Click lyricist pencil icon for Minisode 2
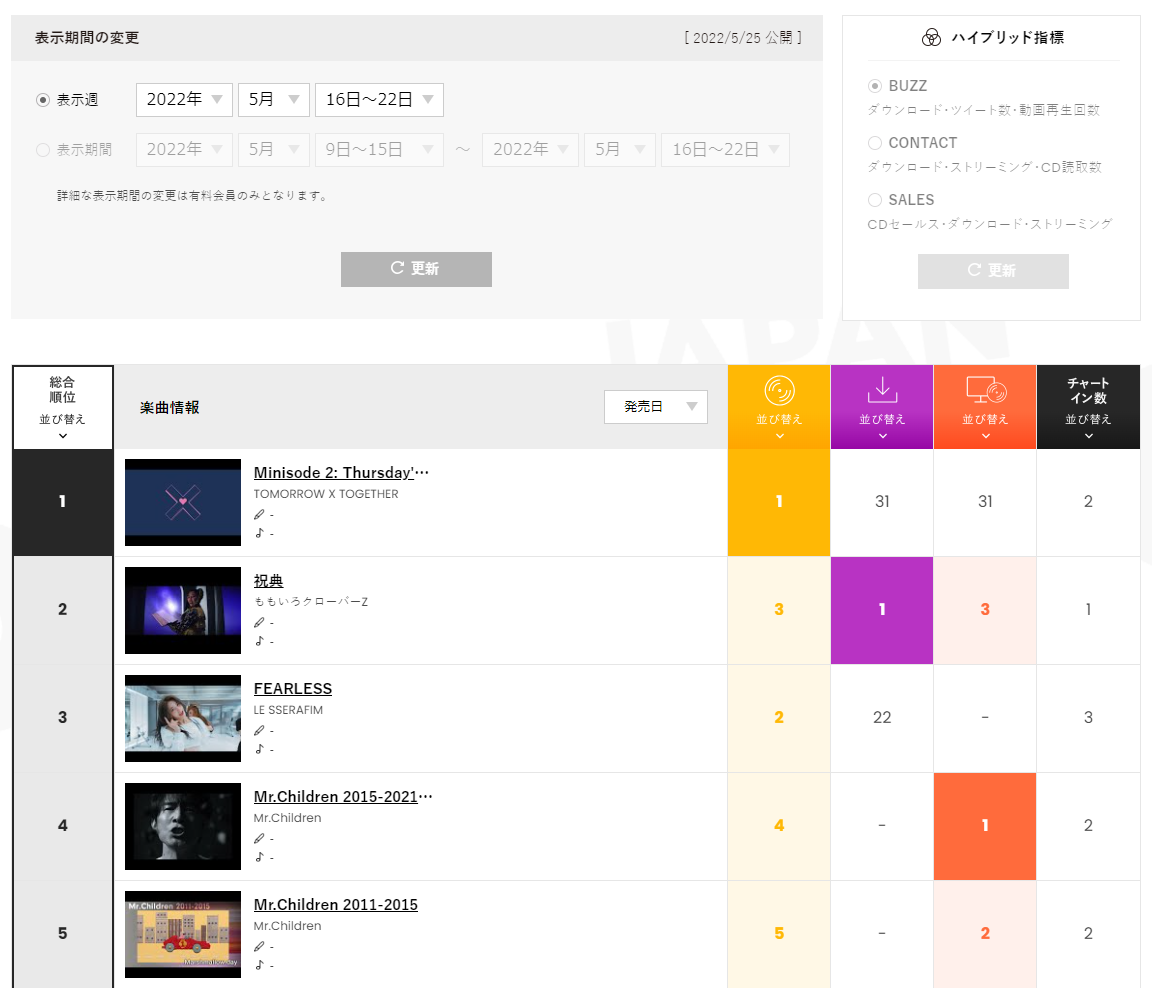The image size is (1152, 988). [x=259, y=514]
